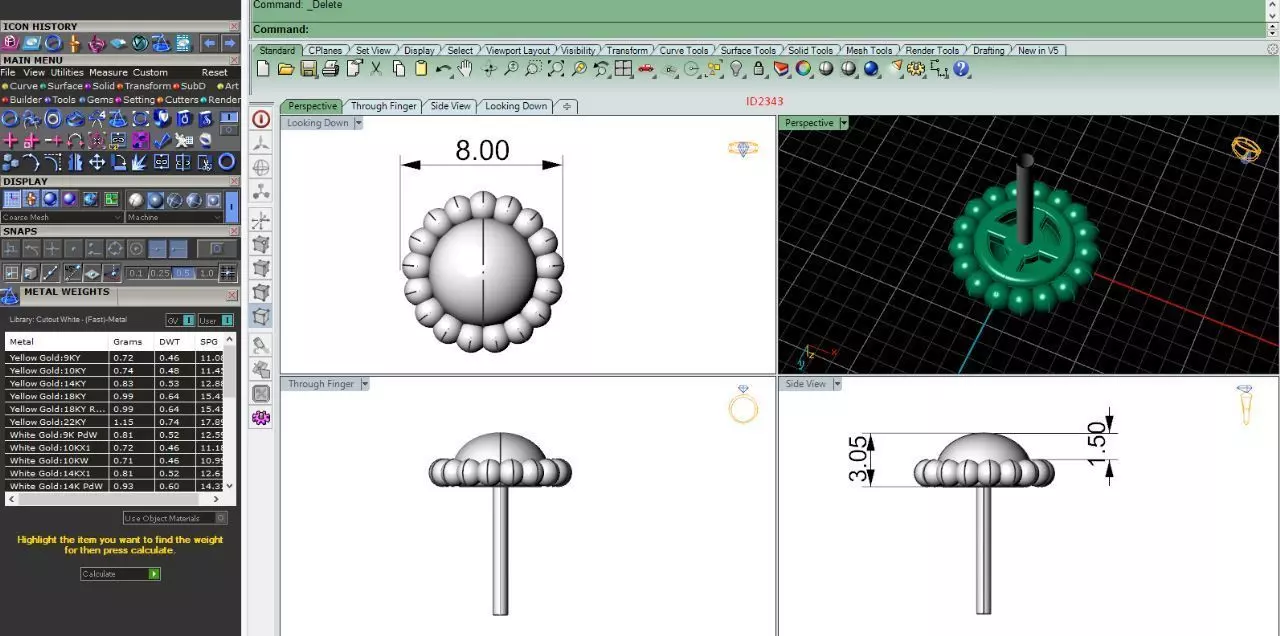This screenshot has height=636, width=1280.
Task: Toggle the blue switch in Display panel
Action: (x=233, y=206)
